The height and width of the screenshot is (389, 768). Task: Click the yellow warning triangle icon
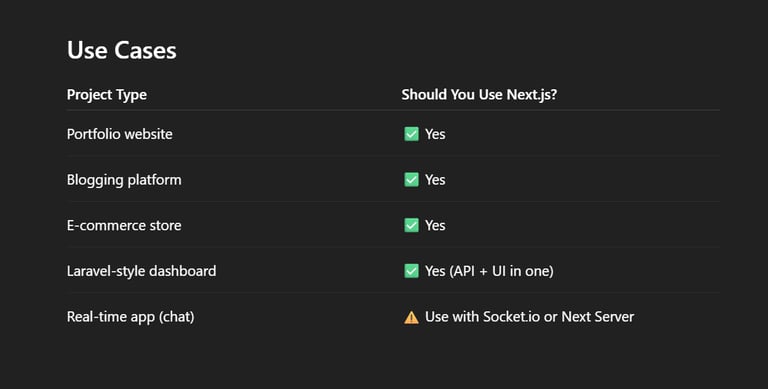click(x=411, y=317)
